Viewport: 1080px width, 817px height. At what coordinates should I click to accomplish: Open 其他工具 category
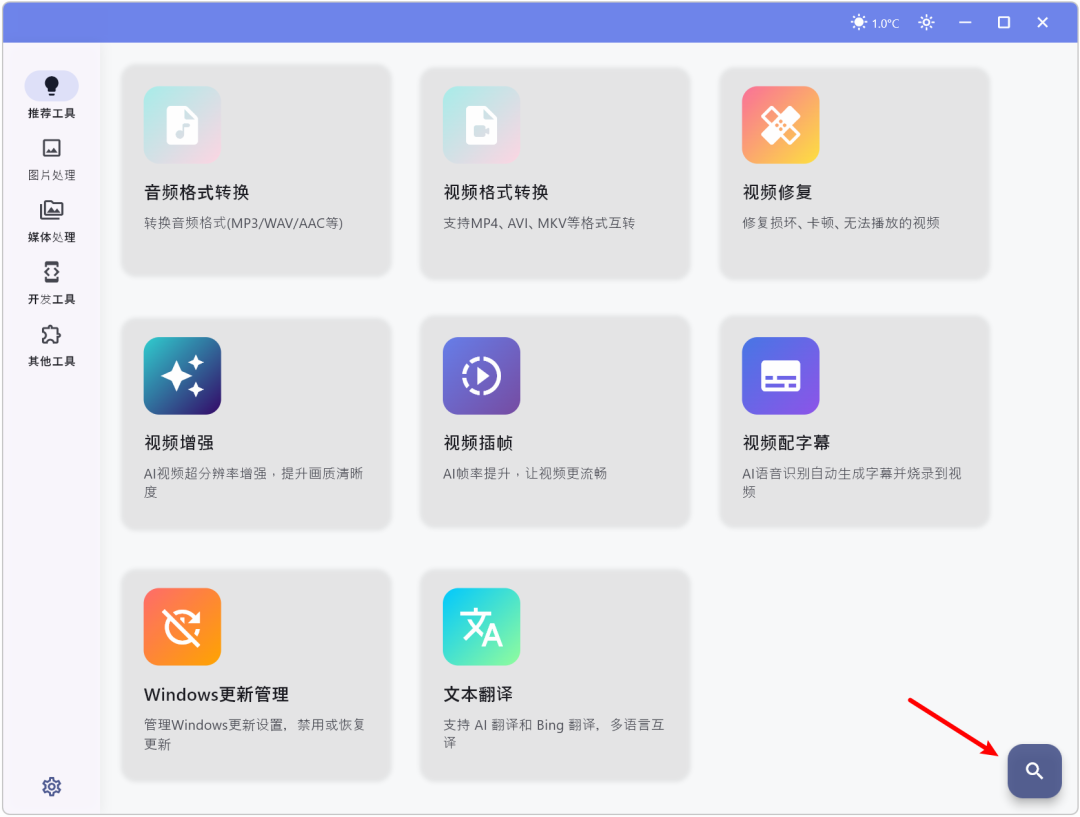(52, 345)
